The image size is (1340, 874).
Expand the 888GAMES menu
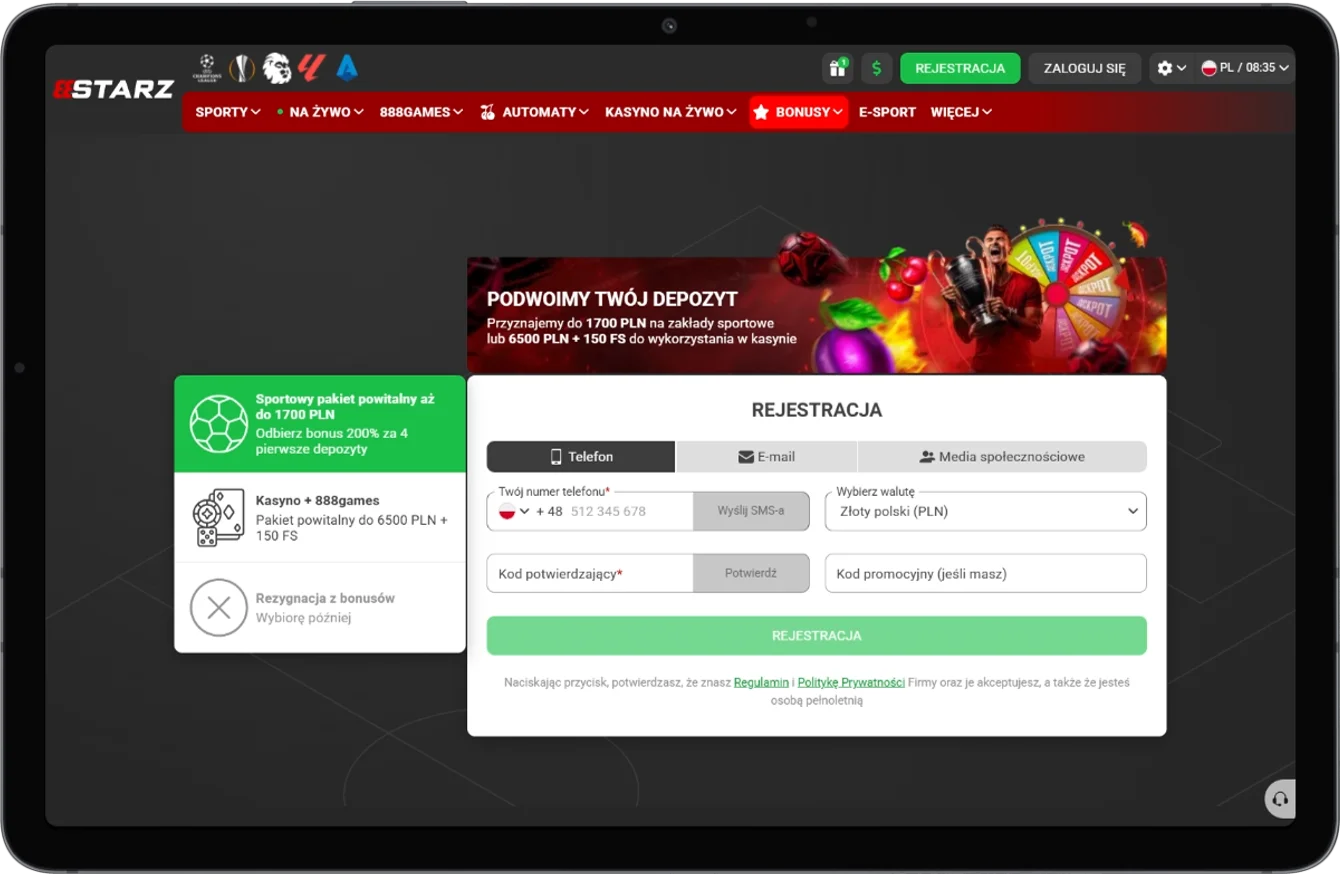[421, 112]
